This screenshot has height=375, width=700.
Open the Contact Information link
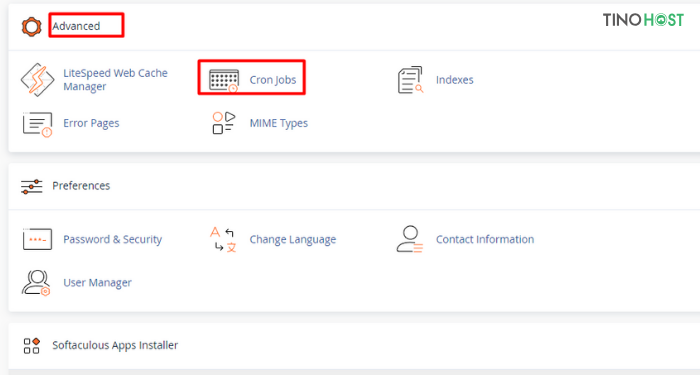[x=485, y=239]
